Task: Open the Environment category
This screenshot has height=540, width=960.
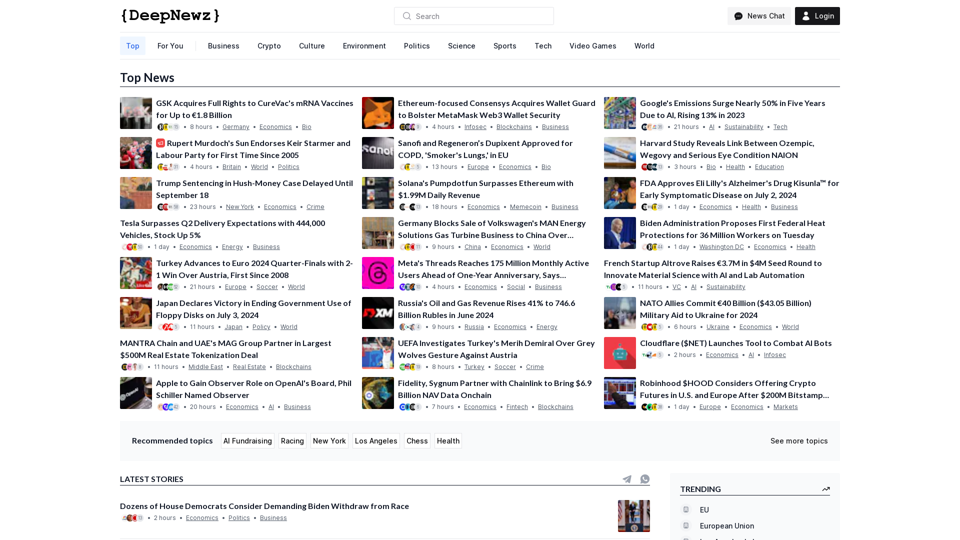Action: pos(364,46)
